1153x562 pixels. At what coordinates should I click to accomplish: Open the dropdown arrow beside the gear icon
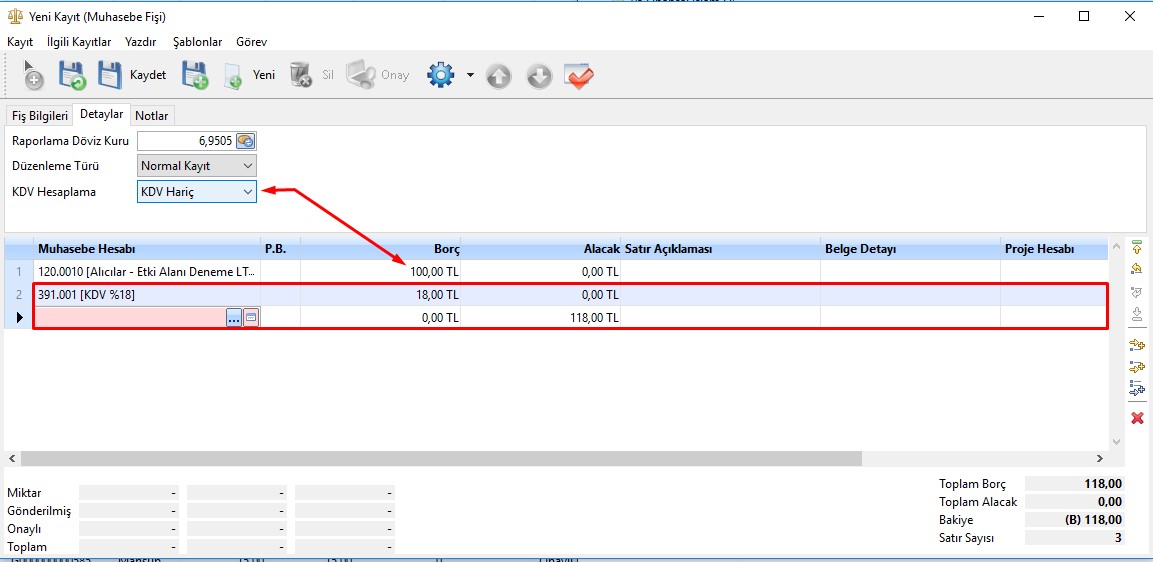[x=469, y=75]
